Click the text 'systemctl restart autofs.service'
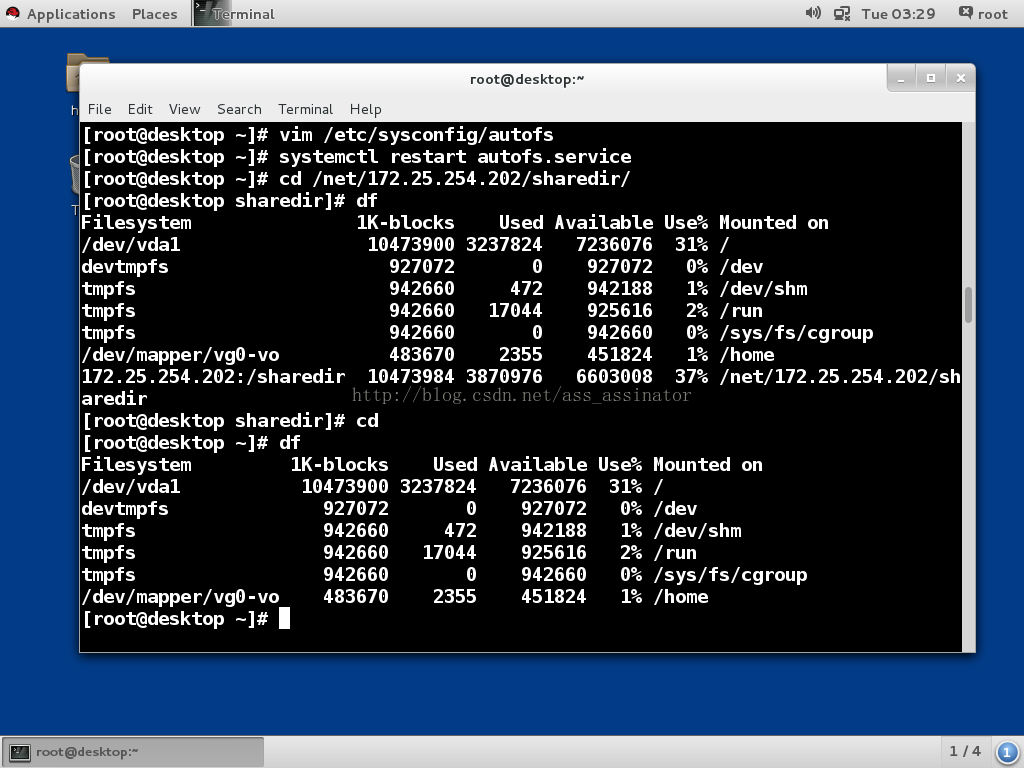 tap(455, 157)
